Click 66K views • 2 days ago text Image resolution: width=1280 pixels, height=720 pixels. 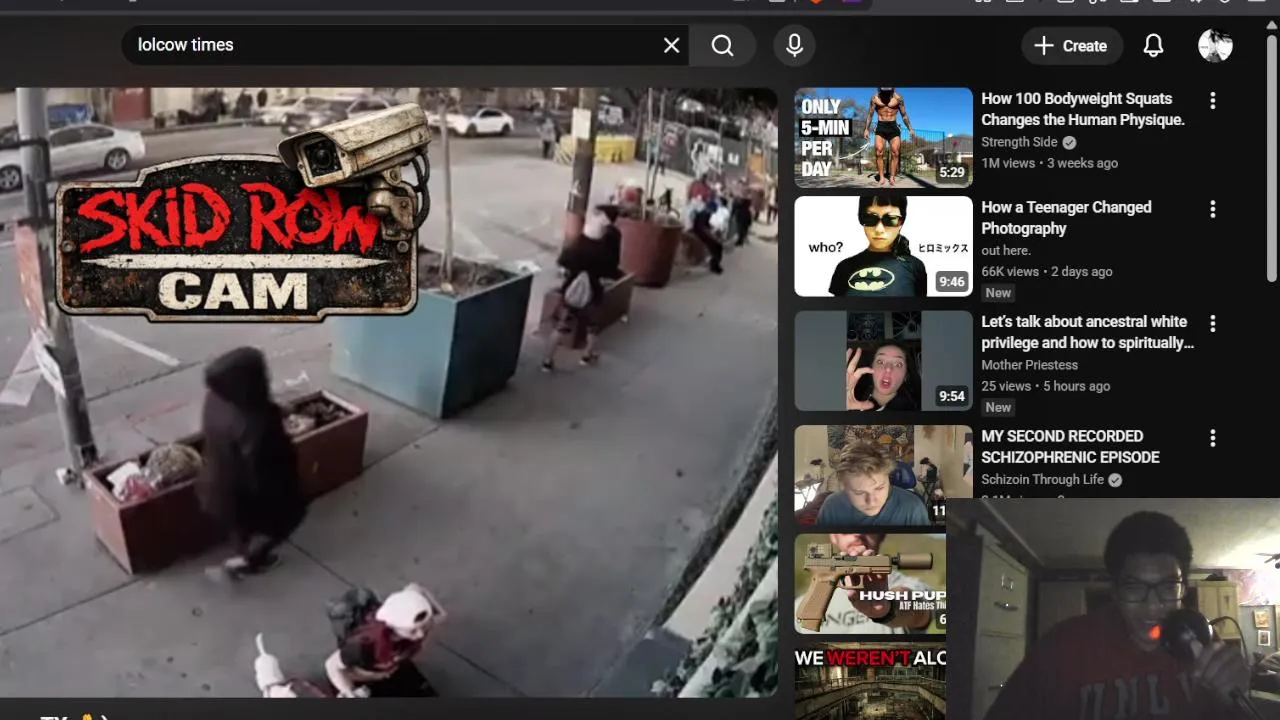click(1046, 272)
